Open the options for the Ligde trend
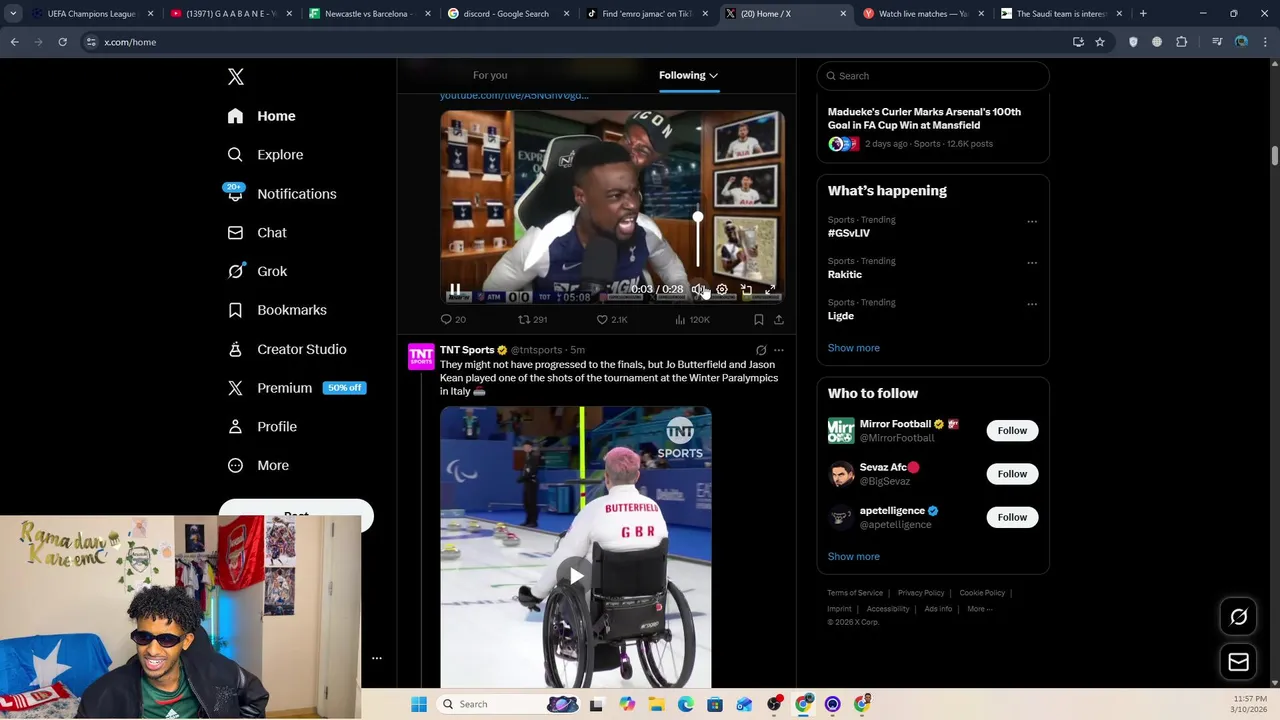The height and width of the screenshot is (720, 1280). point(1032,304)
